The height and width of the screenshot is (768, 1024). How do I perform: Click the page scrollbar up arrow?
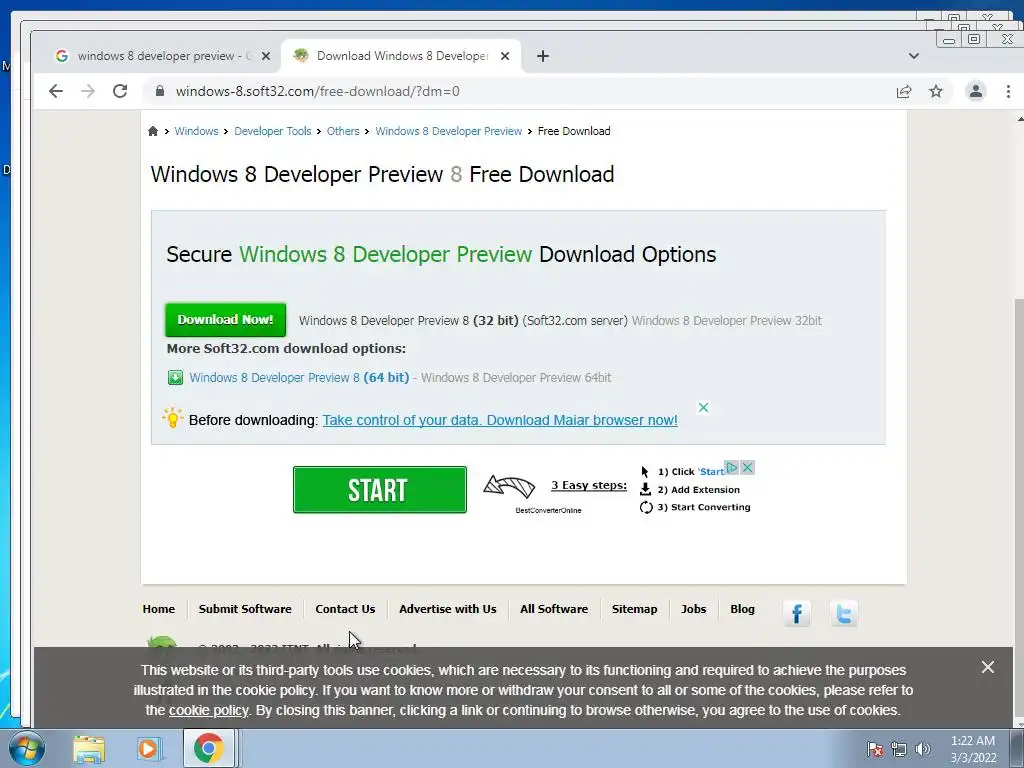(x=1020, y=119)
